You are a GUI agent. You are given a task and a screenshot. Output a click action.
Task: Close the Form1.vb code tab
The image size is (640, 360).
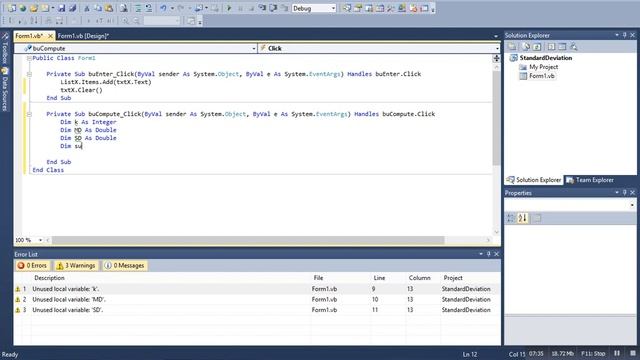pos(50,36)
